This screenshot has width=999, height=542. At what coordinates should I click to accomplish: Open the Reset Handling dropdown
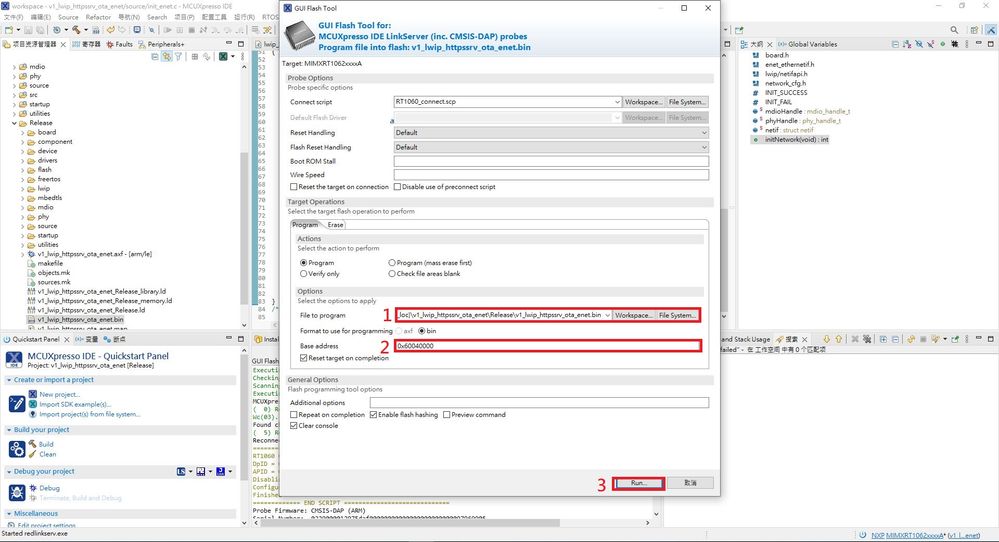704,133
